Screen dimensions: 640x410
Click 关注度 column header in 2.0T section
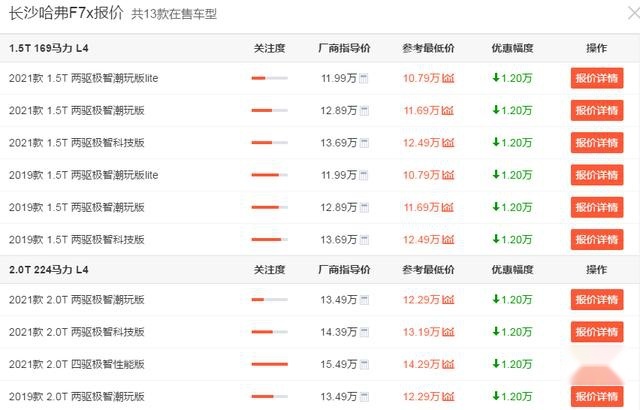coord(269,270)
